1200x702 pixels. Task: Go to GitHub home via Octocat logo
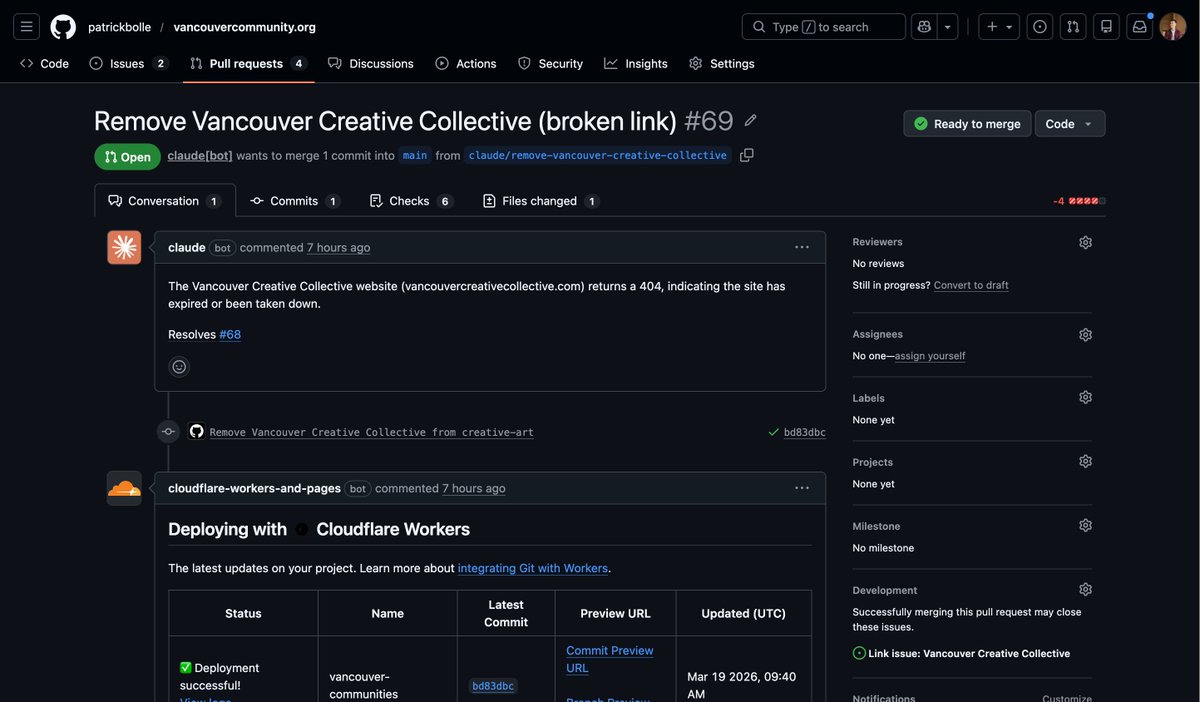(x=63, y=27)
